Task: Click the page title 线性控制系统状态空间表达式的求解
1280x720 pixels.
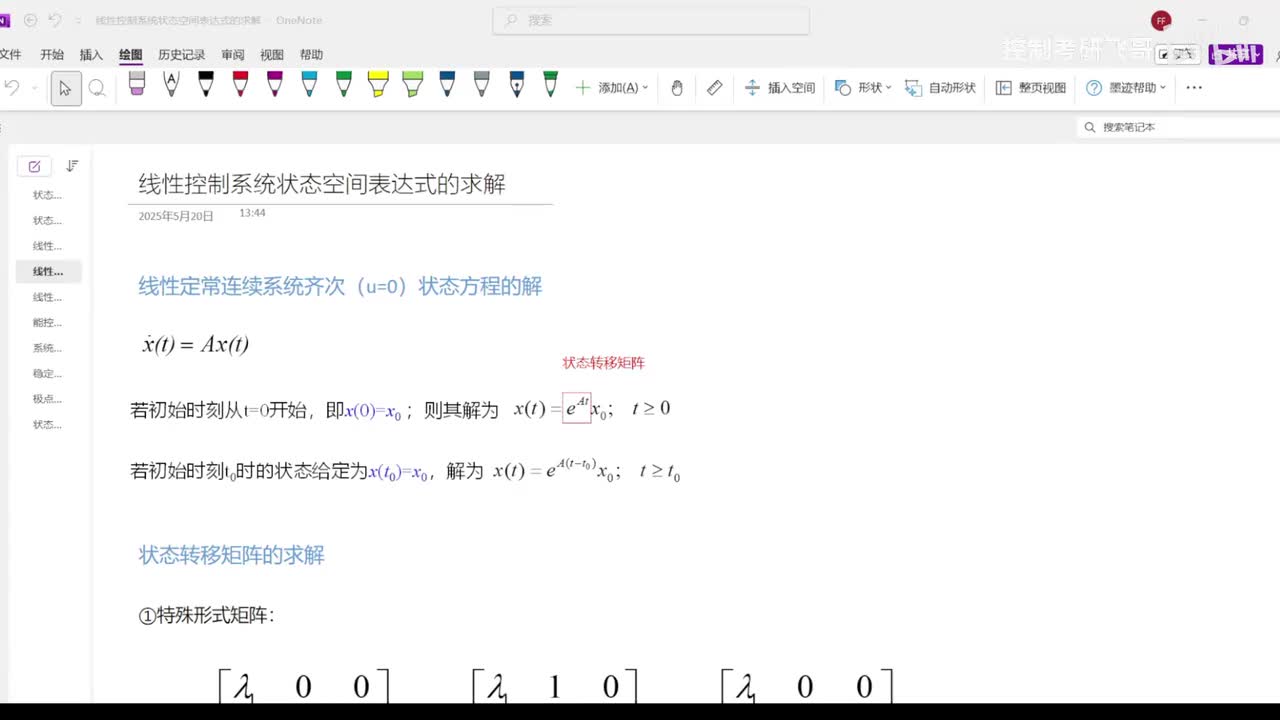Action: point(322,184)
